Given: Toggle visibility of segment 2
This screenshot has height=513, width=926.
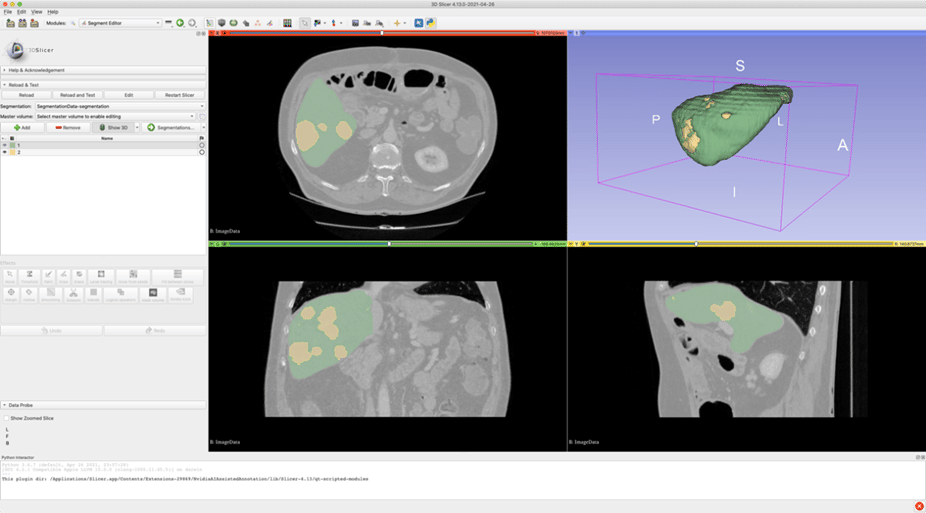Looking at the screenshot, I should coord(5,152).
